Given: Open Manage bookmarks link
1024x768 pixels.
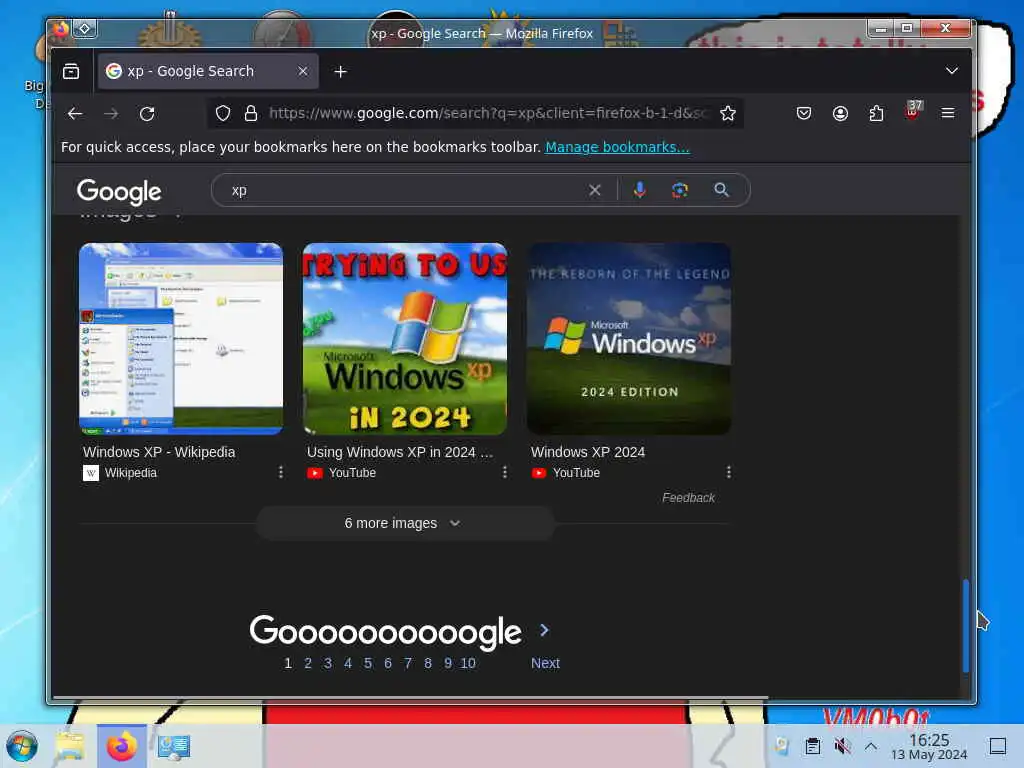Looking at the screenshot, I should pos(617,147).
